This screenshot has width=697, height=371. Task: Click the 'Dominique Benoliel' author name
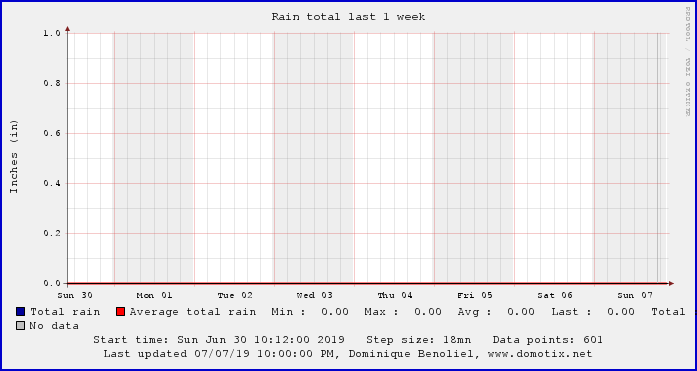pos(412,354)
